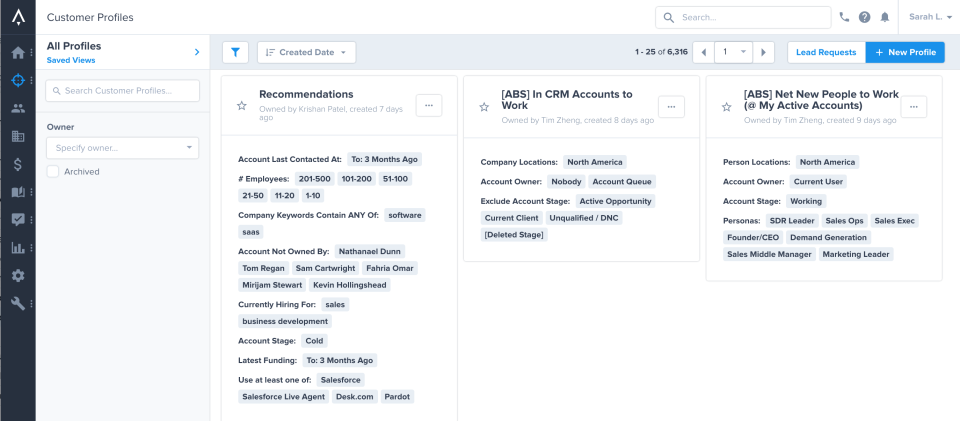Image resolution: width=960 pixels, height=421 pixels.
Task: Go to the next page arrow
Action: [x=763, y=53]
